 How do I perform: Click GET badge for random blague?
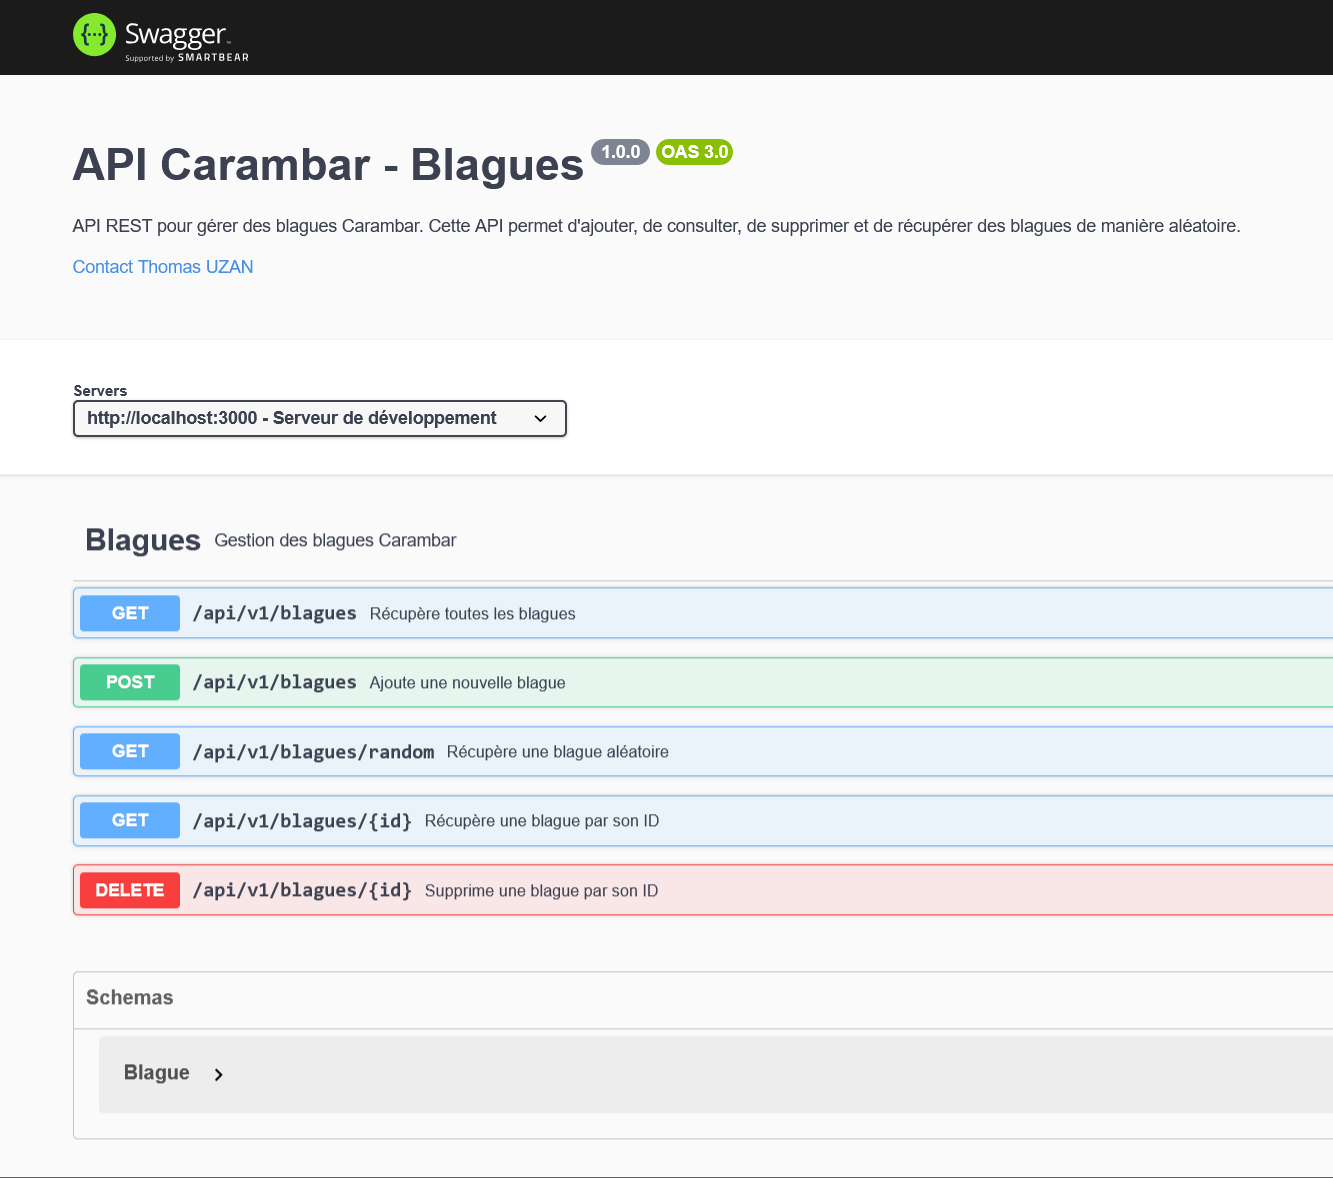click(130, 751)
